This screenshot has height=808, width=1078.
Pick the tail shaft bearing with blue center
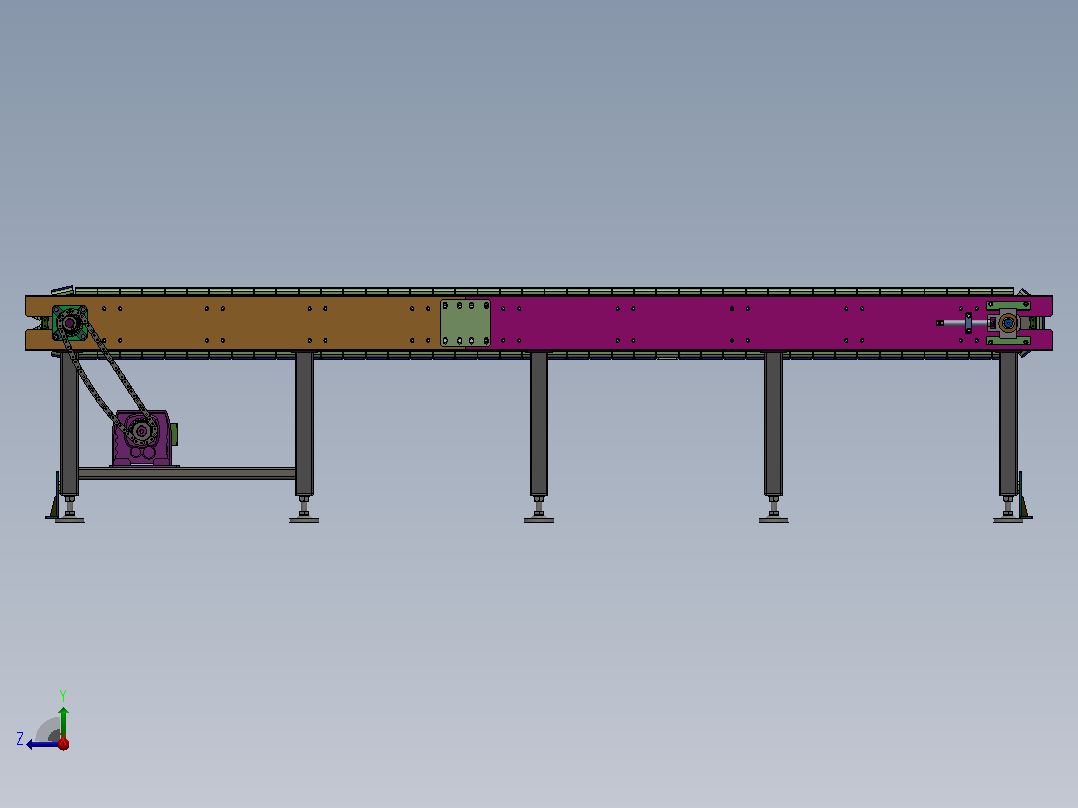tap(1008, 323)
